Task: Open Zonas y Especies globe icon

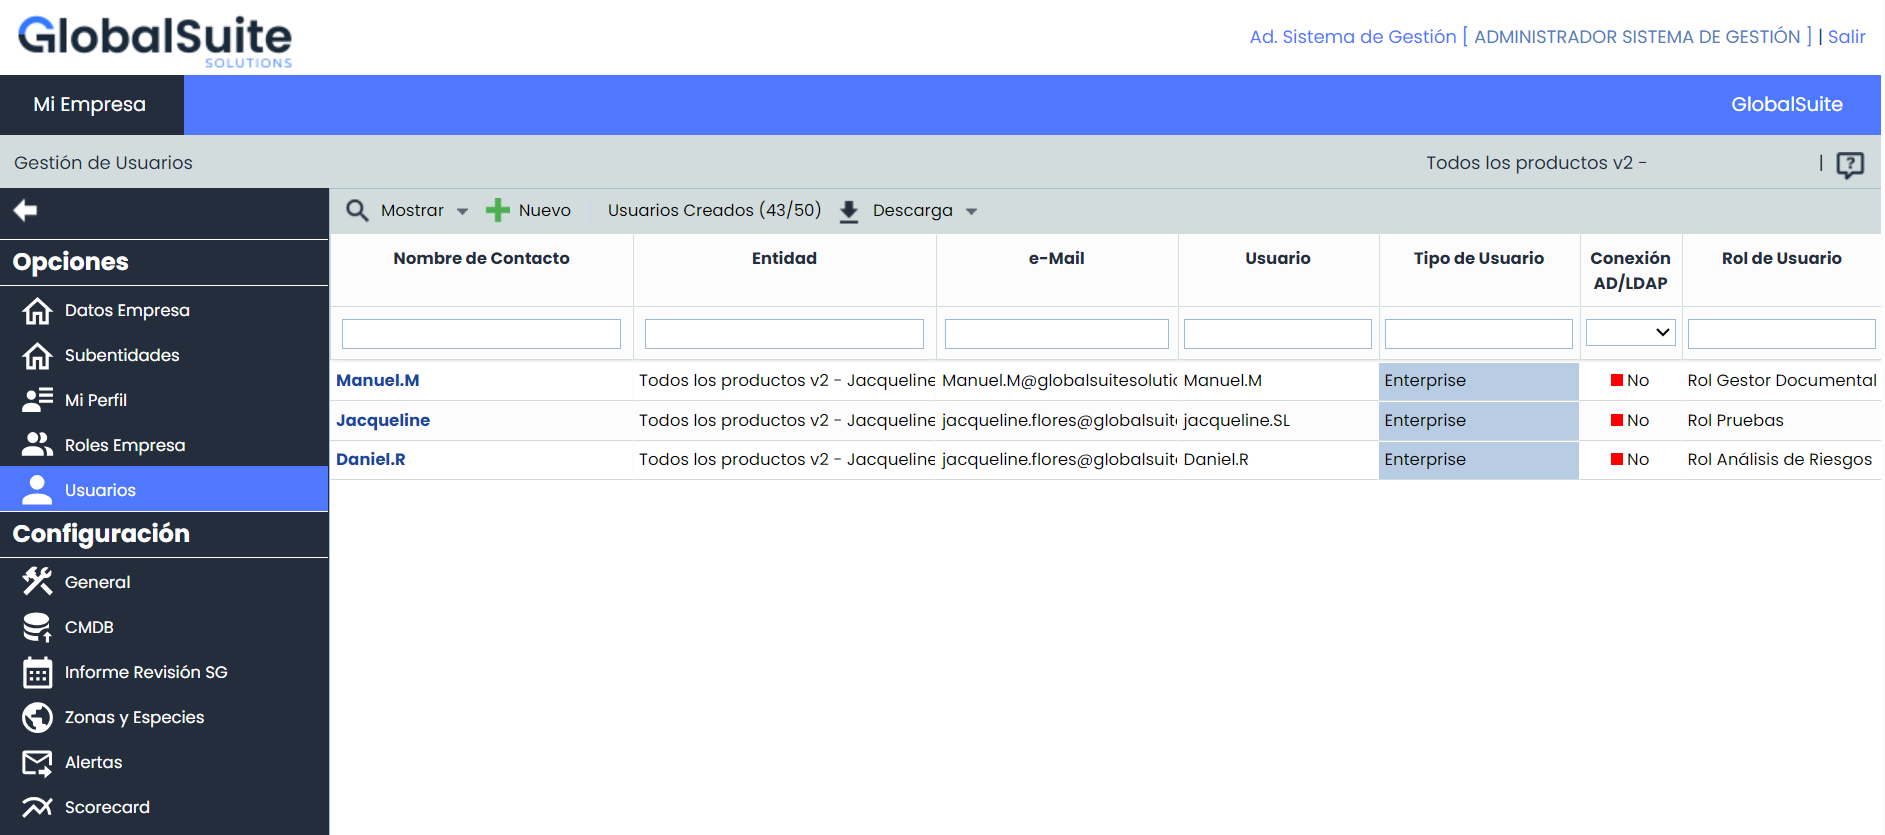Action: 37,717
